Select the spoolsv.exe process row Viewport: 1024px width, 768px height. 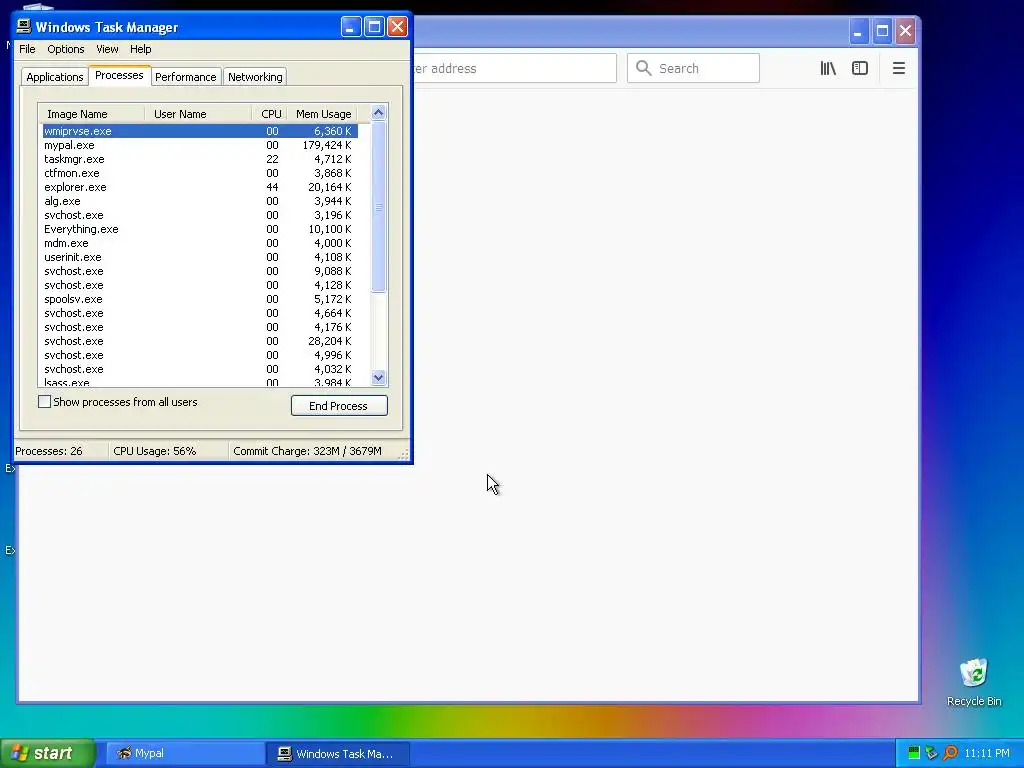199,299
